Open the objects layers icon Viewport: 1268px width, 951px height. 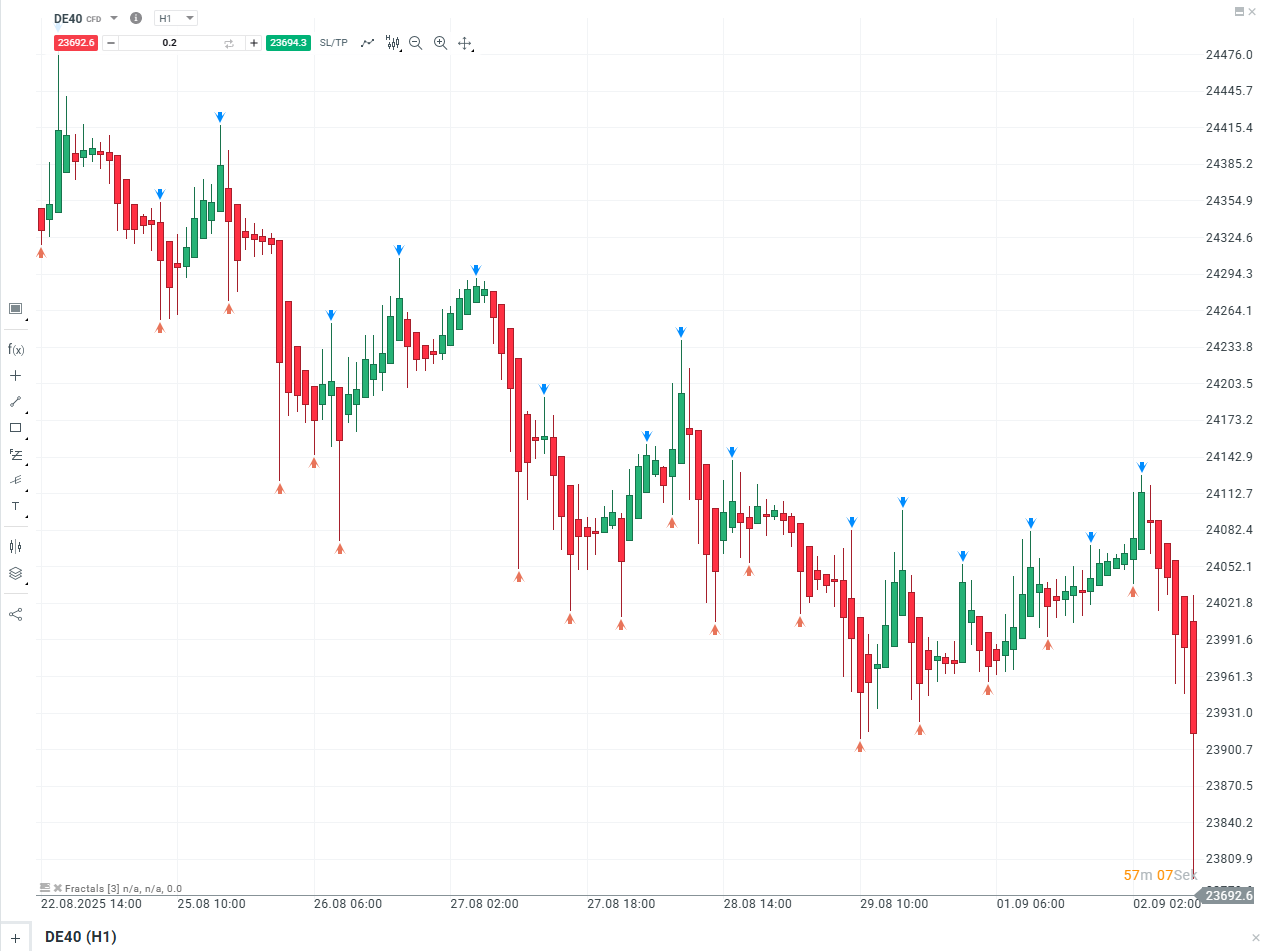15,573
